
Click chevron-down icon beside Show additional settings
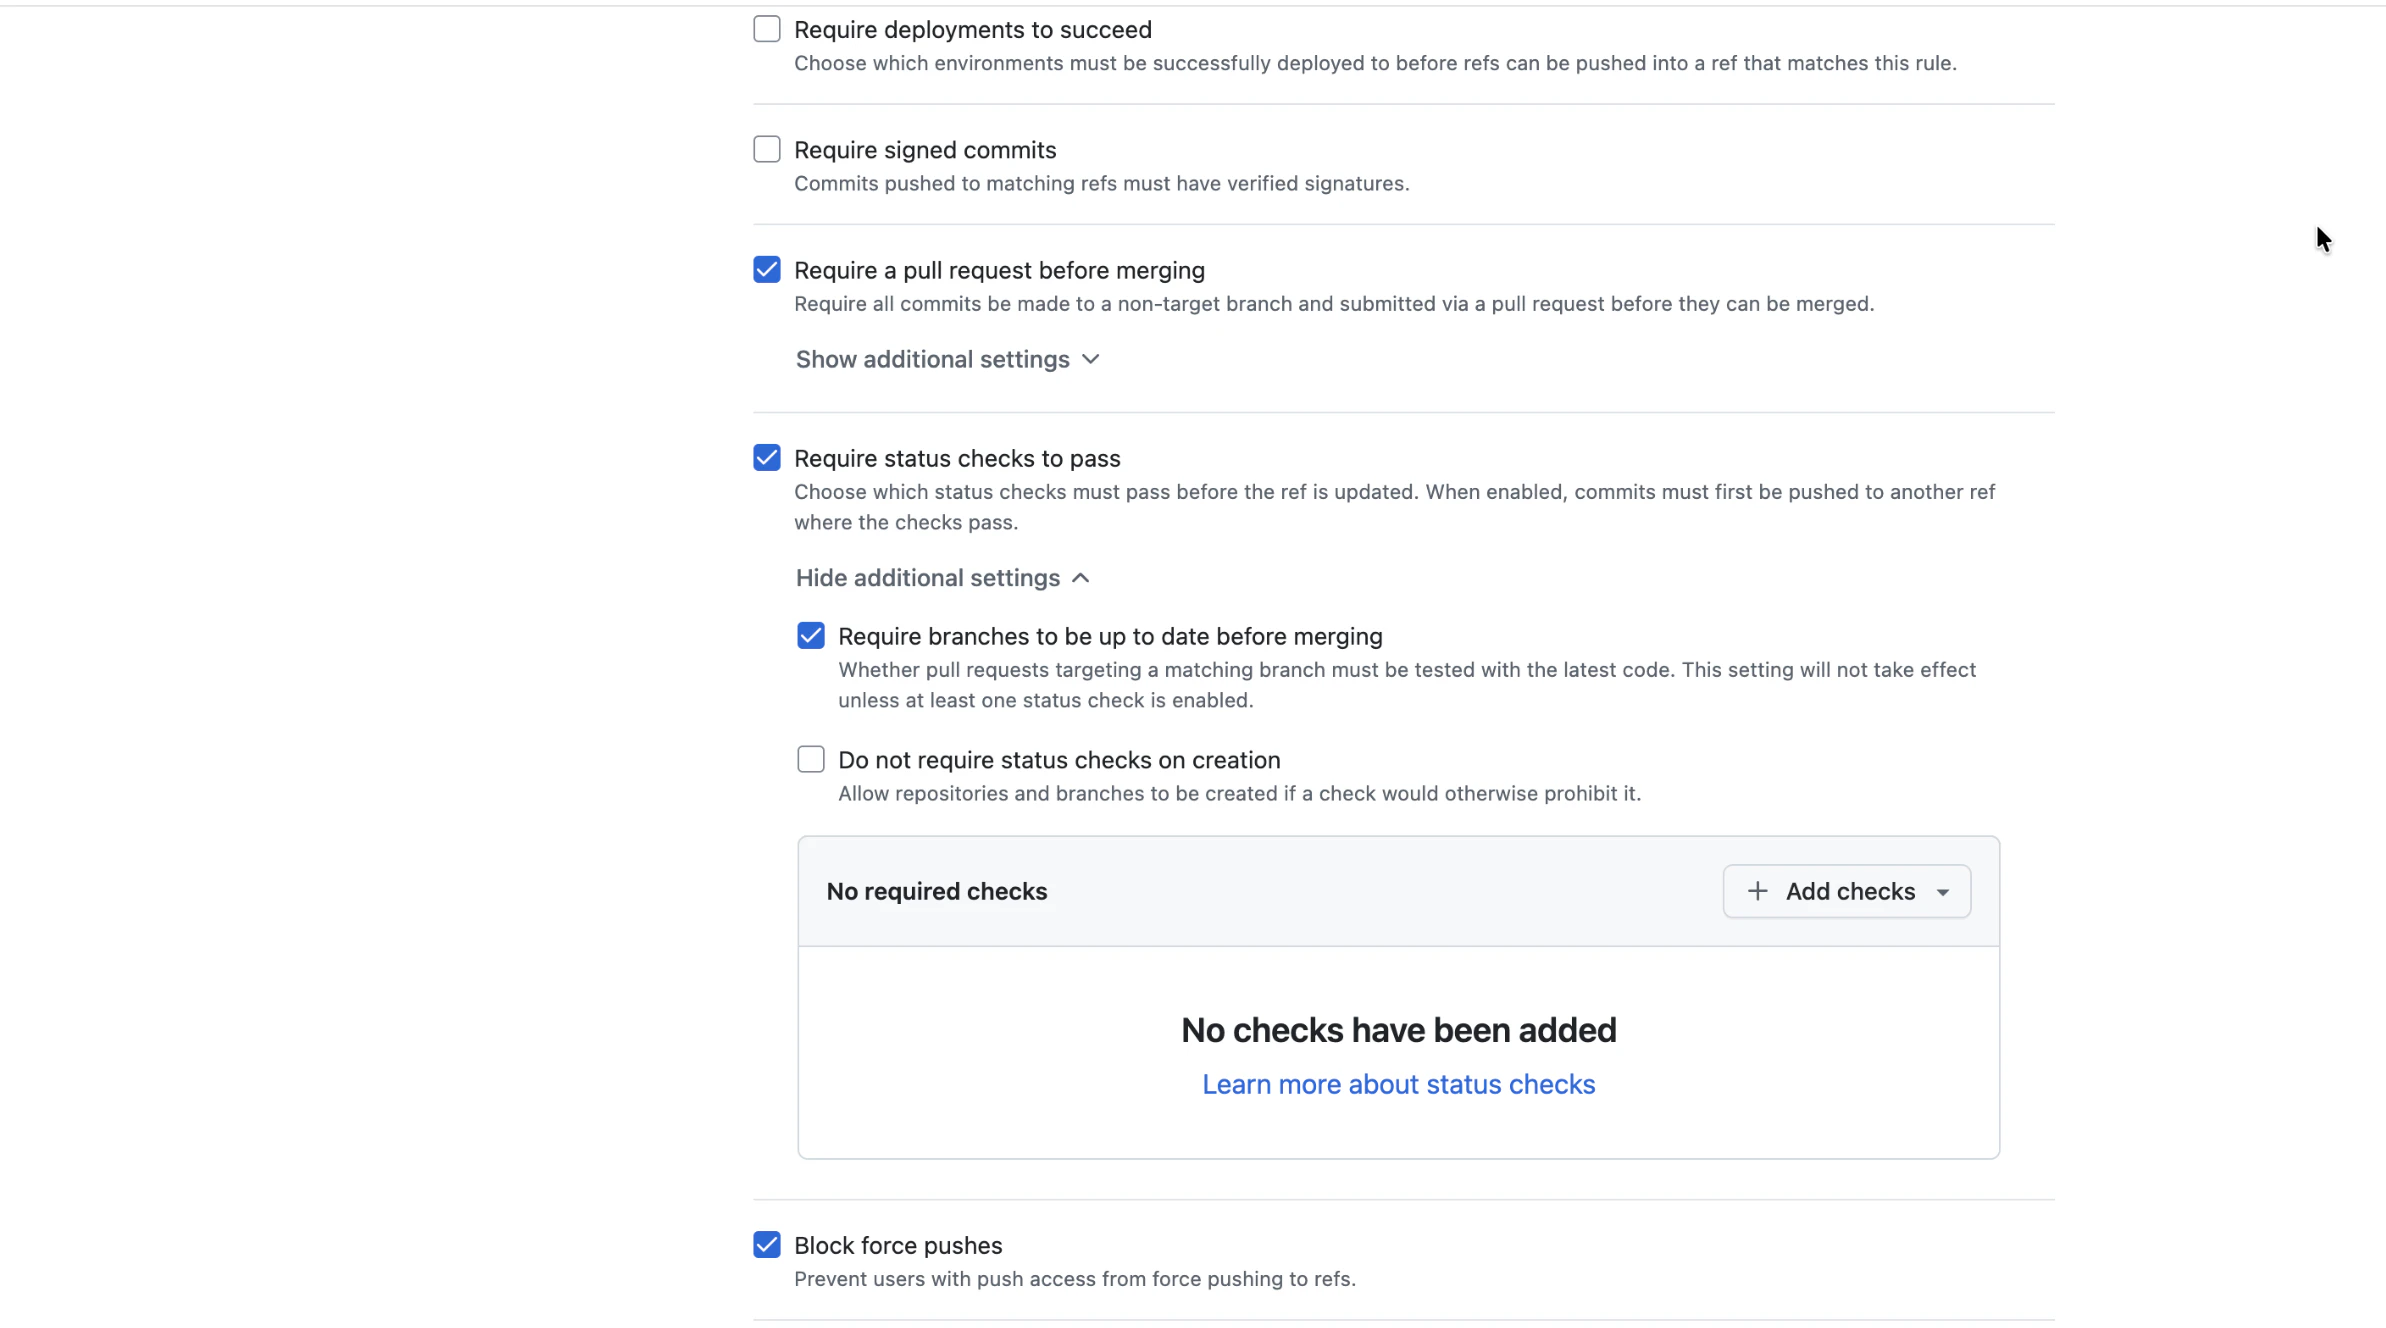[1091, 359]
